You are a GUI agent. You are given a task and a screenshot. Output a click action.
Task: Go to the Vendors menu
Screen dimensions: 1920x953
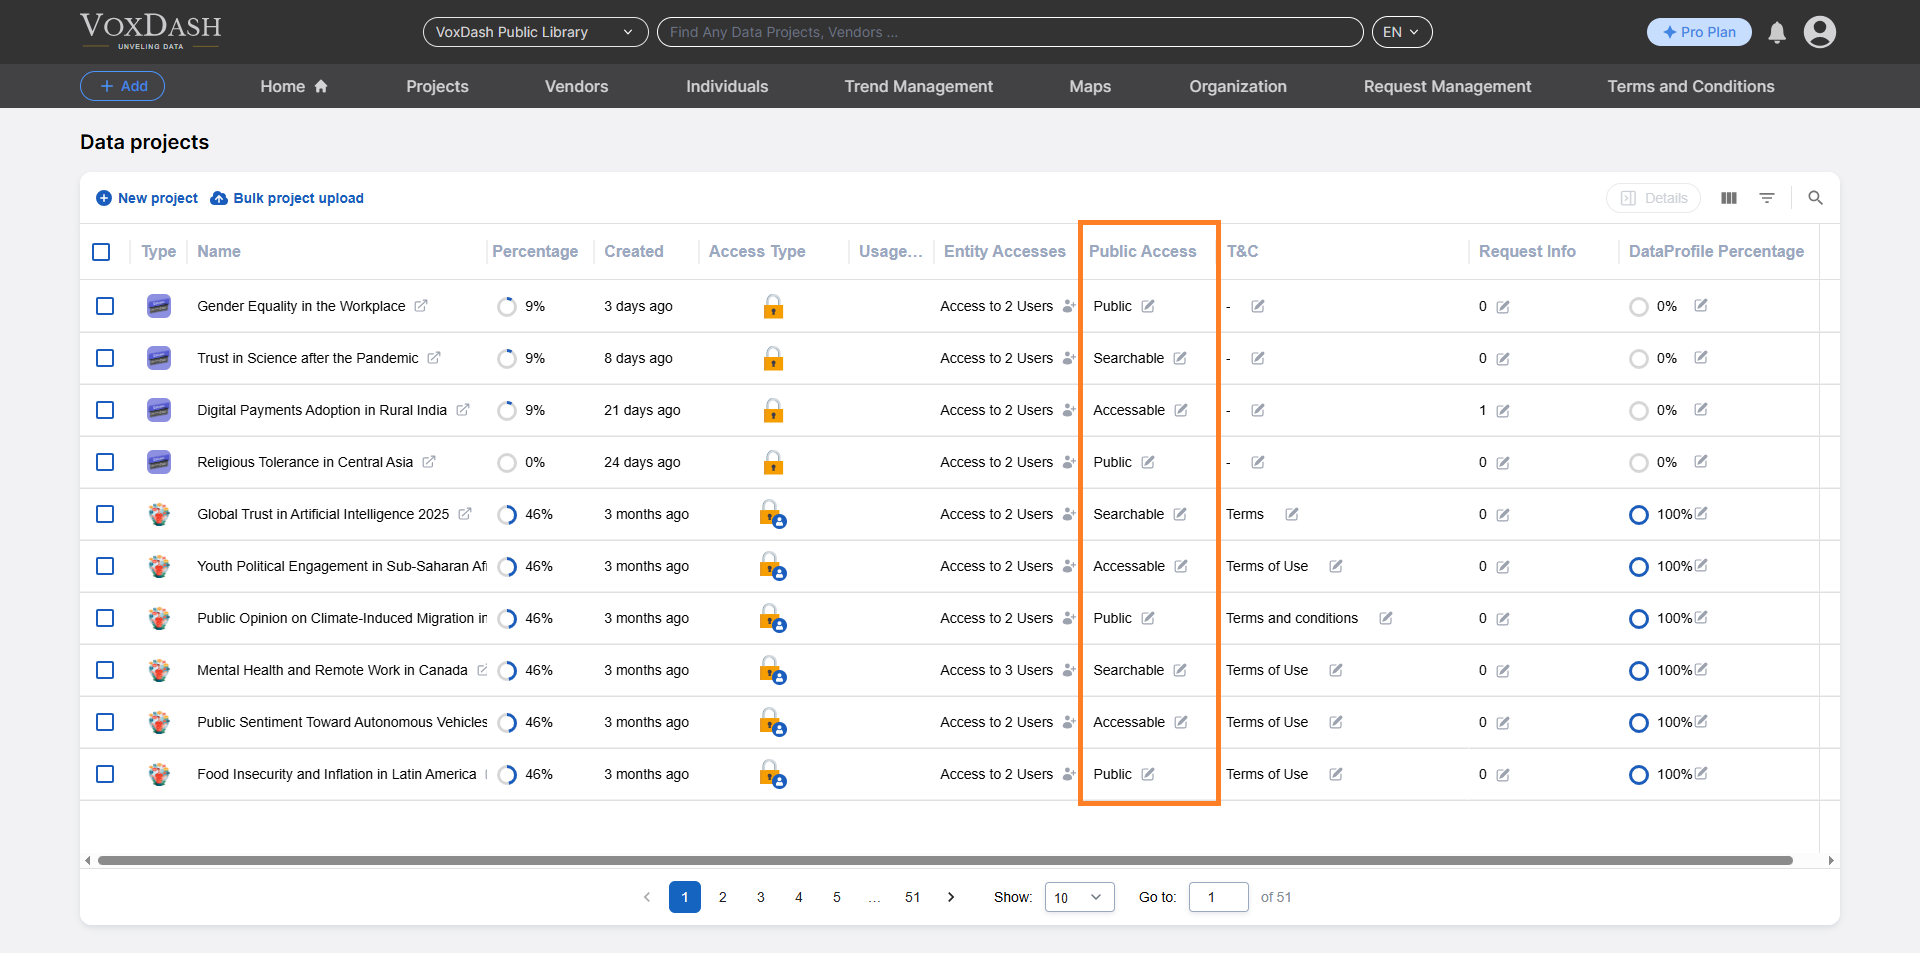coord(576,86)
